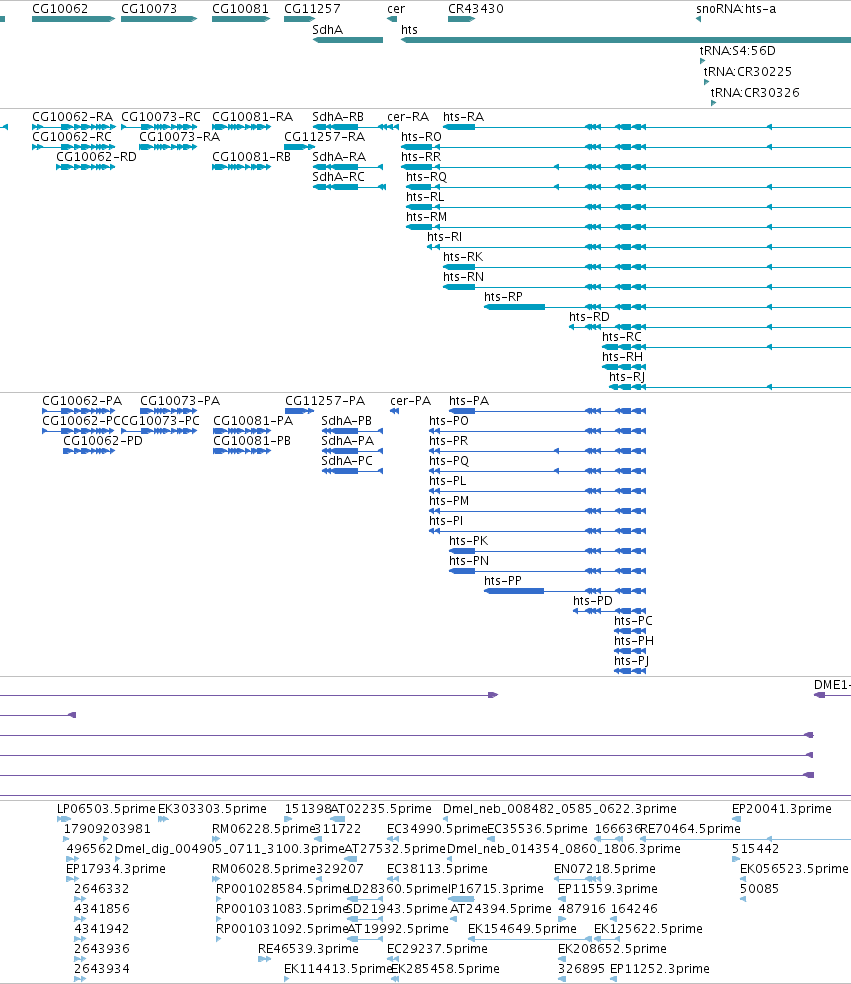Image resolution: width=851 pixels, height=984 pixels.
Task: Select EST EK154649.5prime
Action: click(522, 928)
